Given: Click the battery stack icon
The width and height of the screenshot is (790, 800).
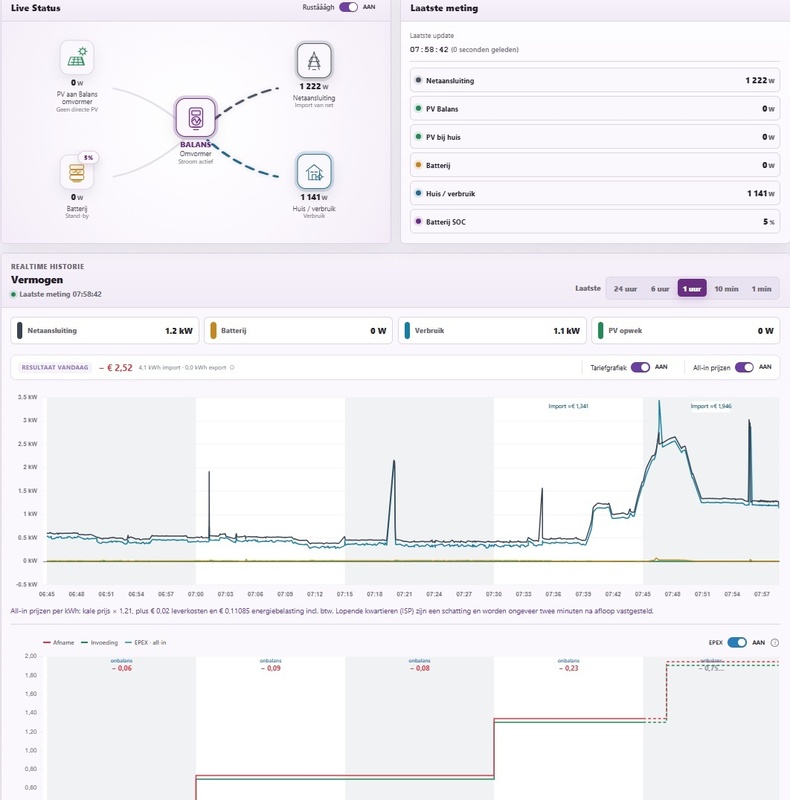Looking at the screenshot, I should pyautogui.click(x=77, y=172).
